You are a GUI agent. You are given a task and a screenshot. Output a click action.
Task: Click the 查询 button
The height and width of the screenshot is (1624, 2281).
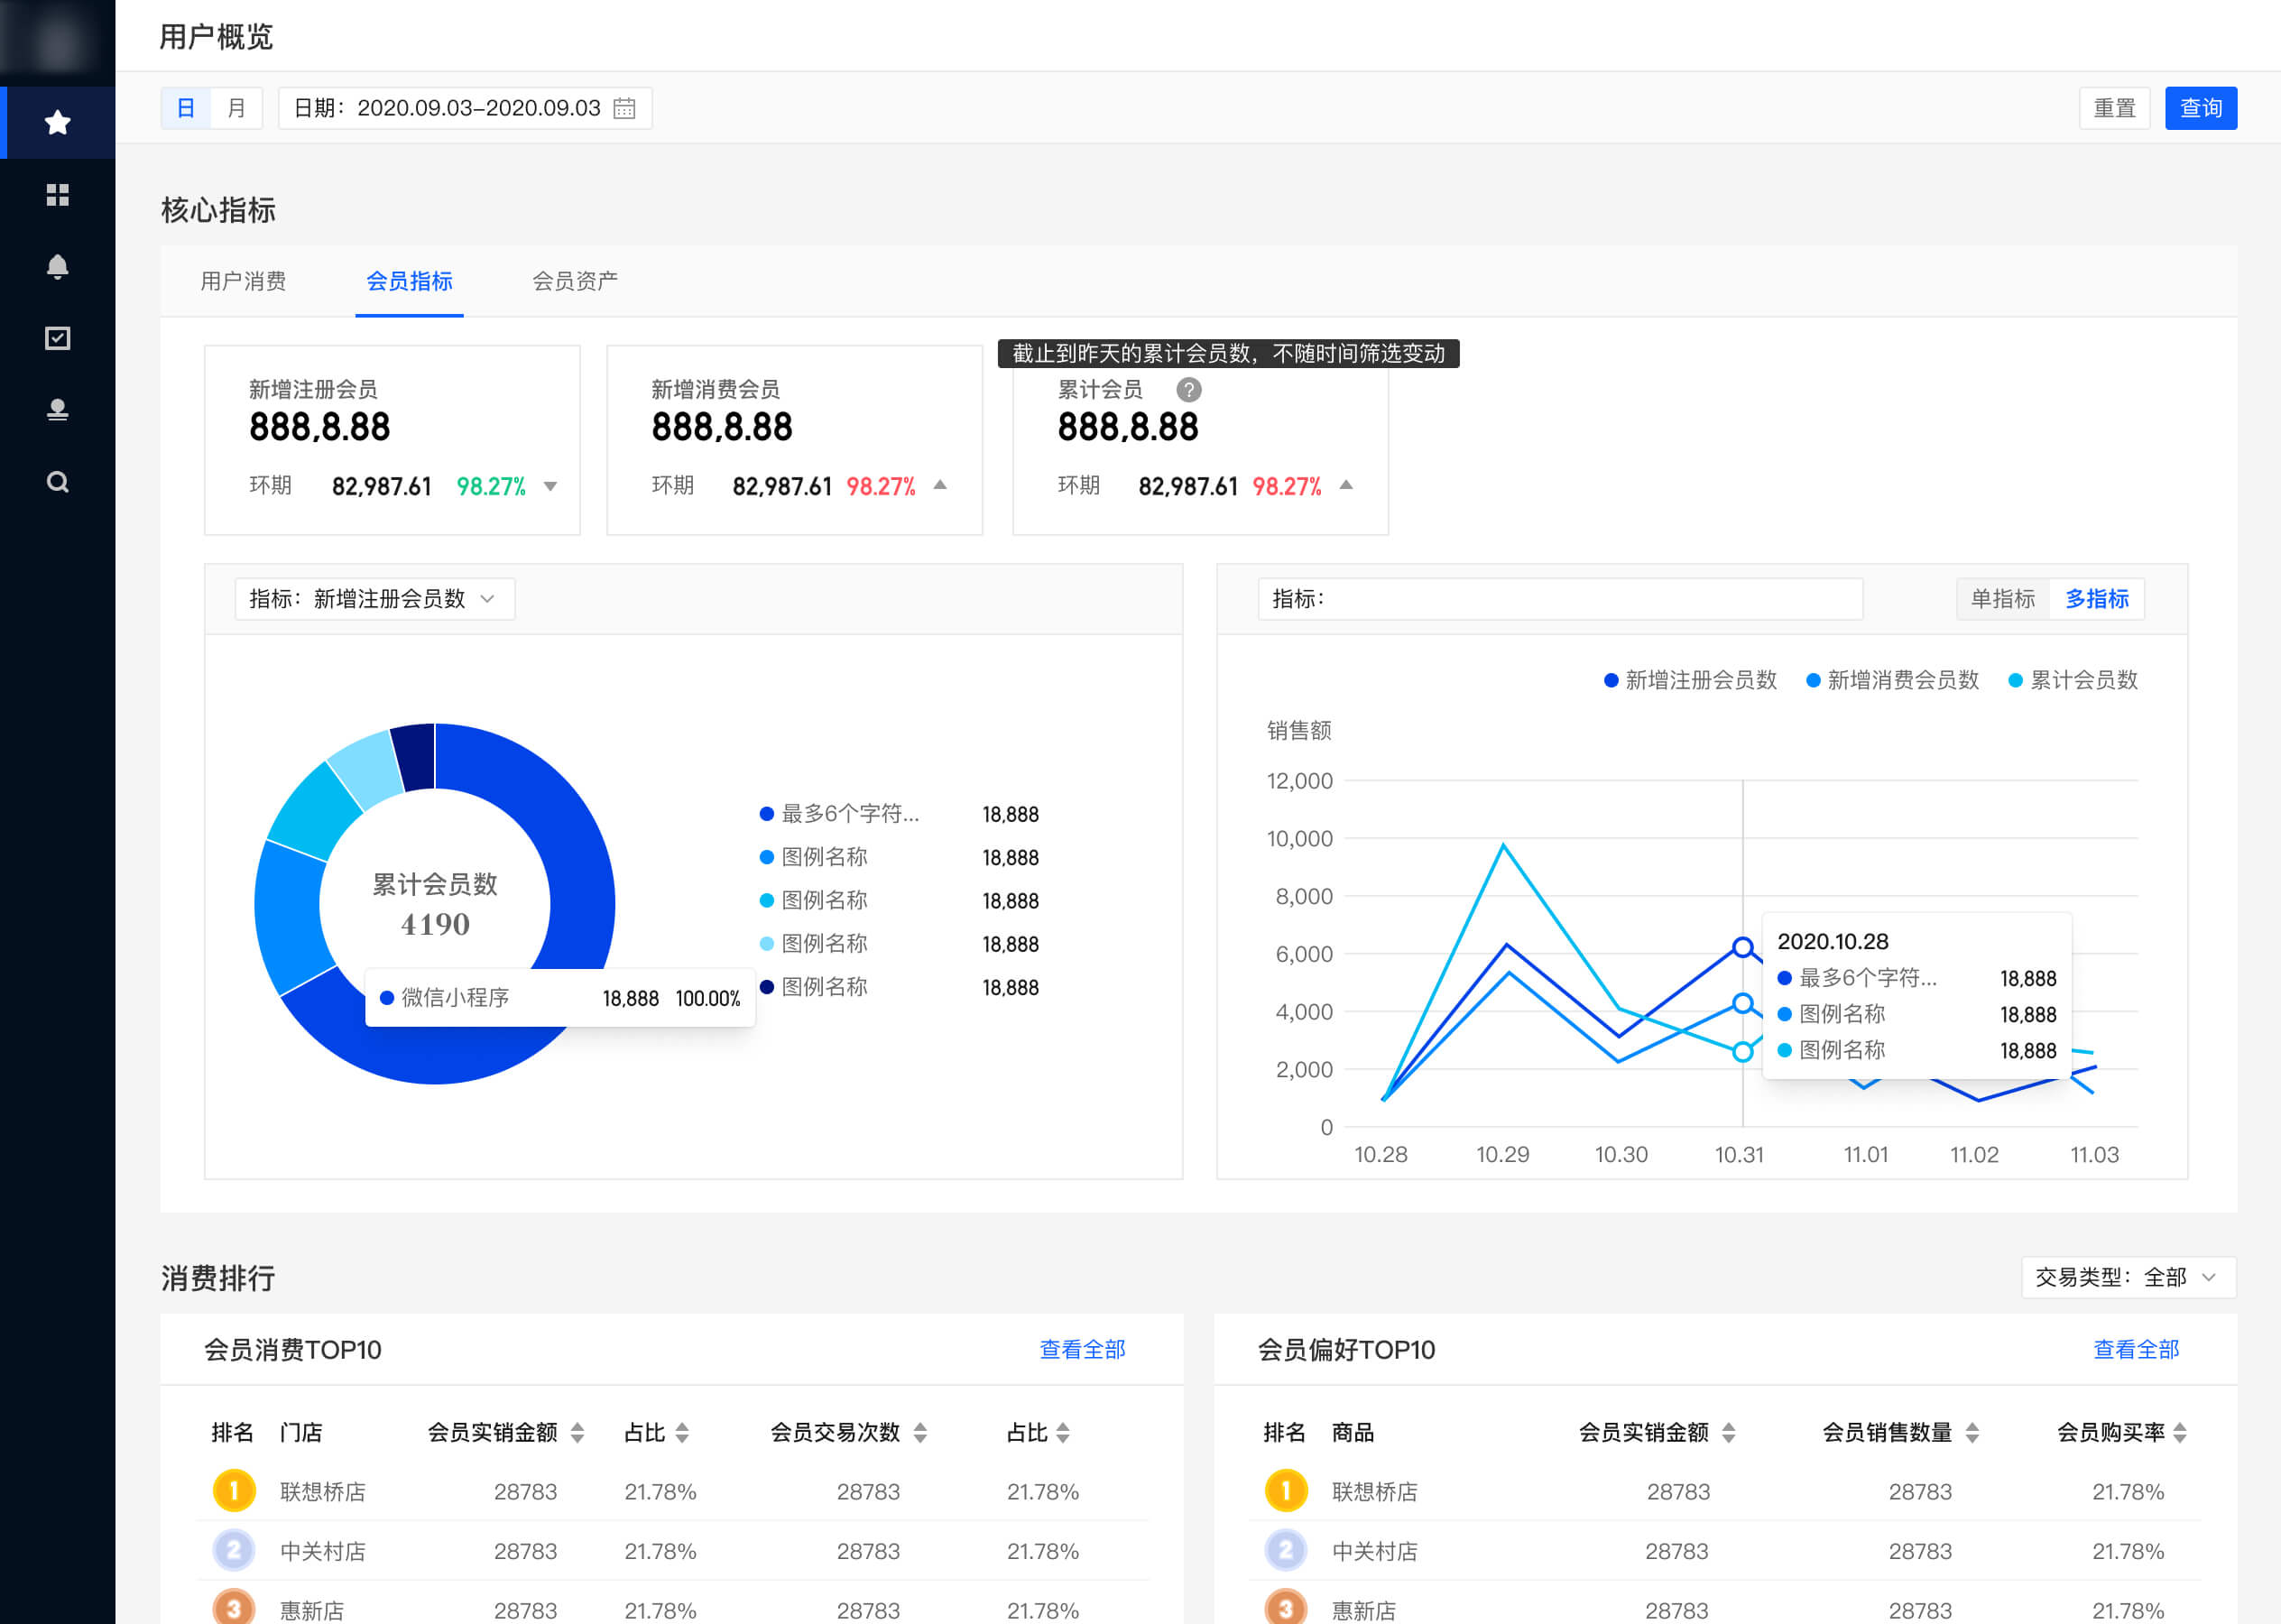[x=2201, y=108]
